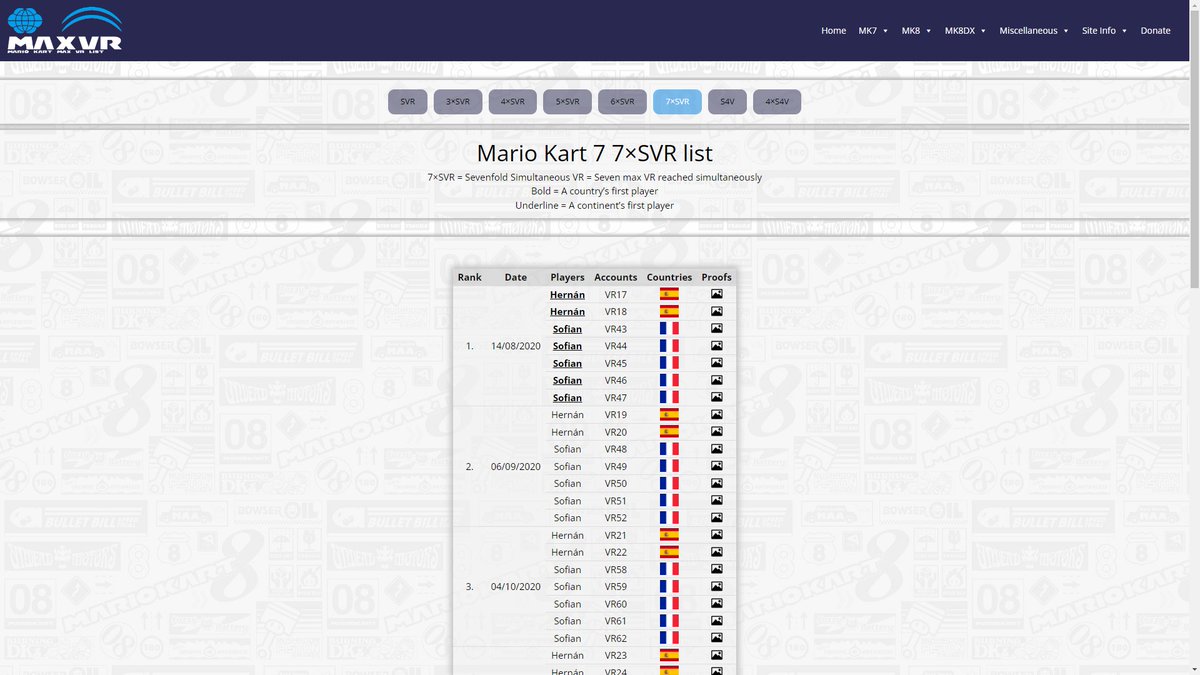Open Sofian's player profile from the VR44 row
Viewport: 1200px width, 675px height.
[567, 345]
